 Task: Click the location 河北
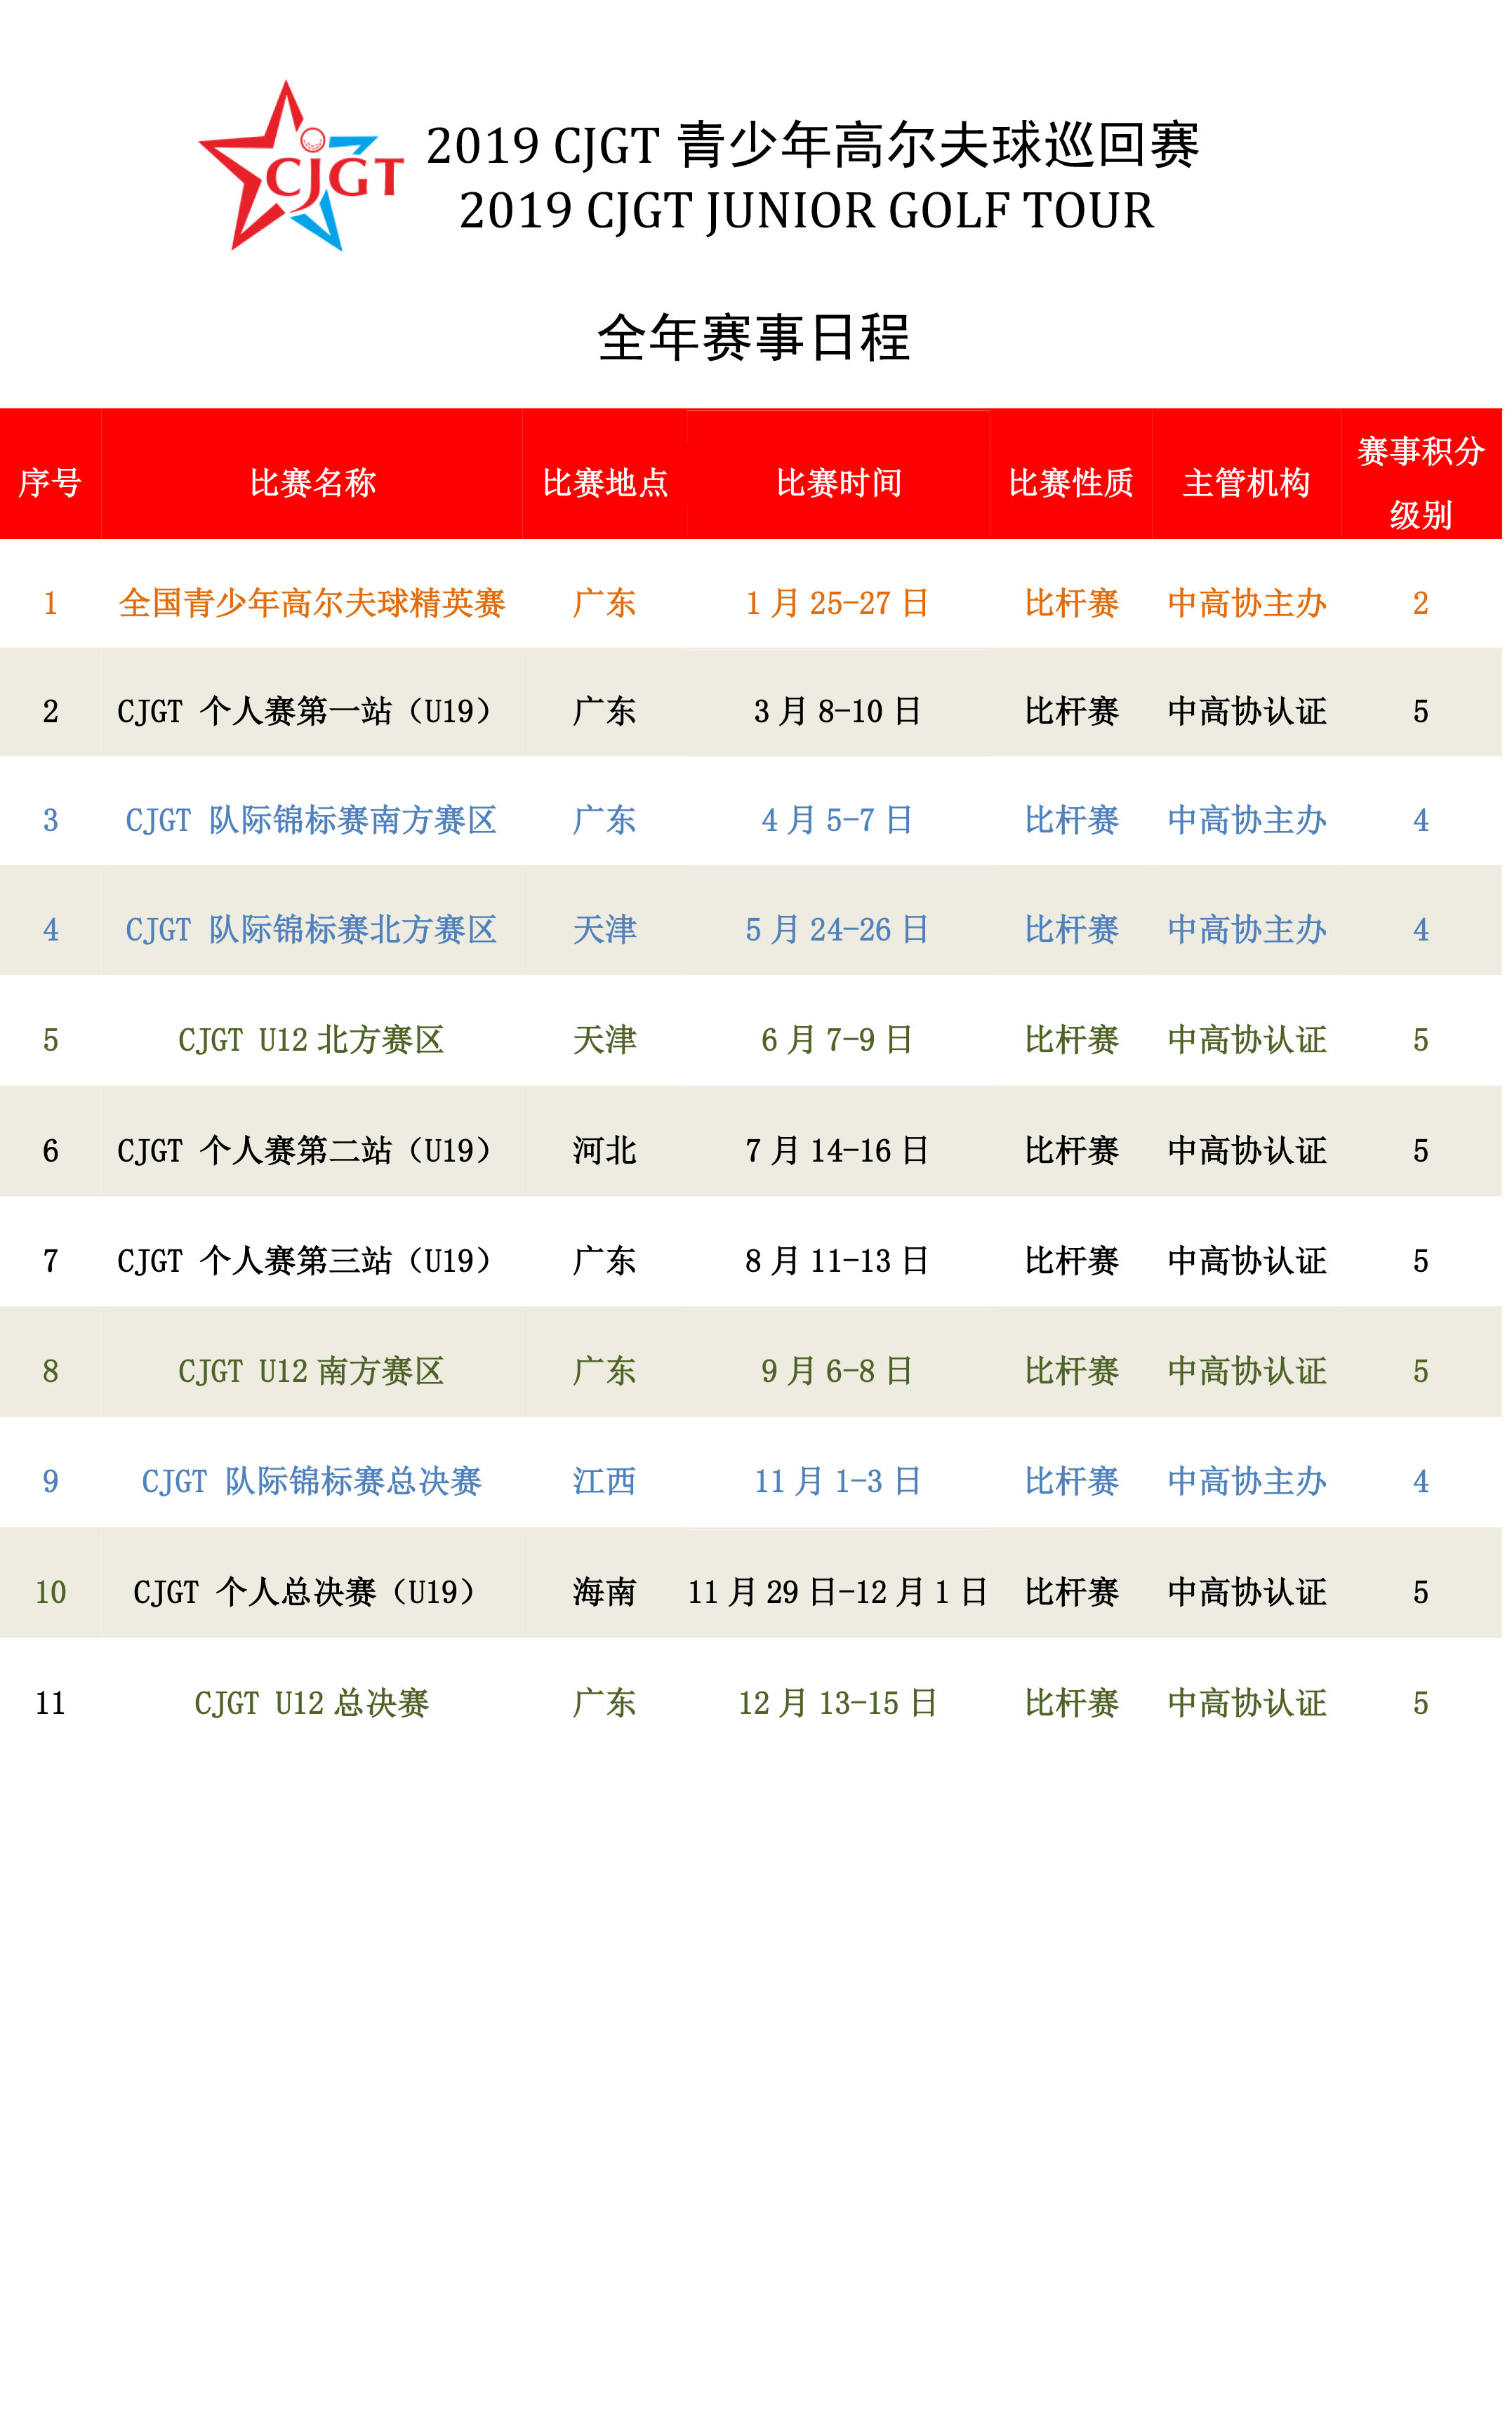click(x=605, y=1151)
